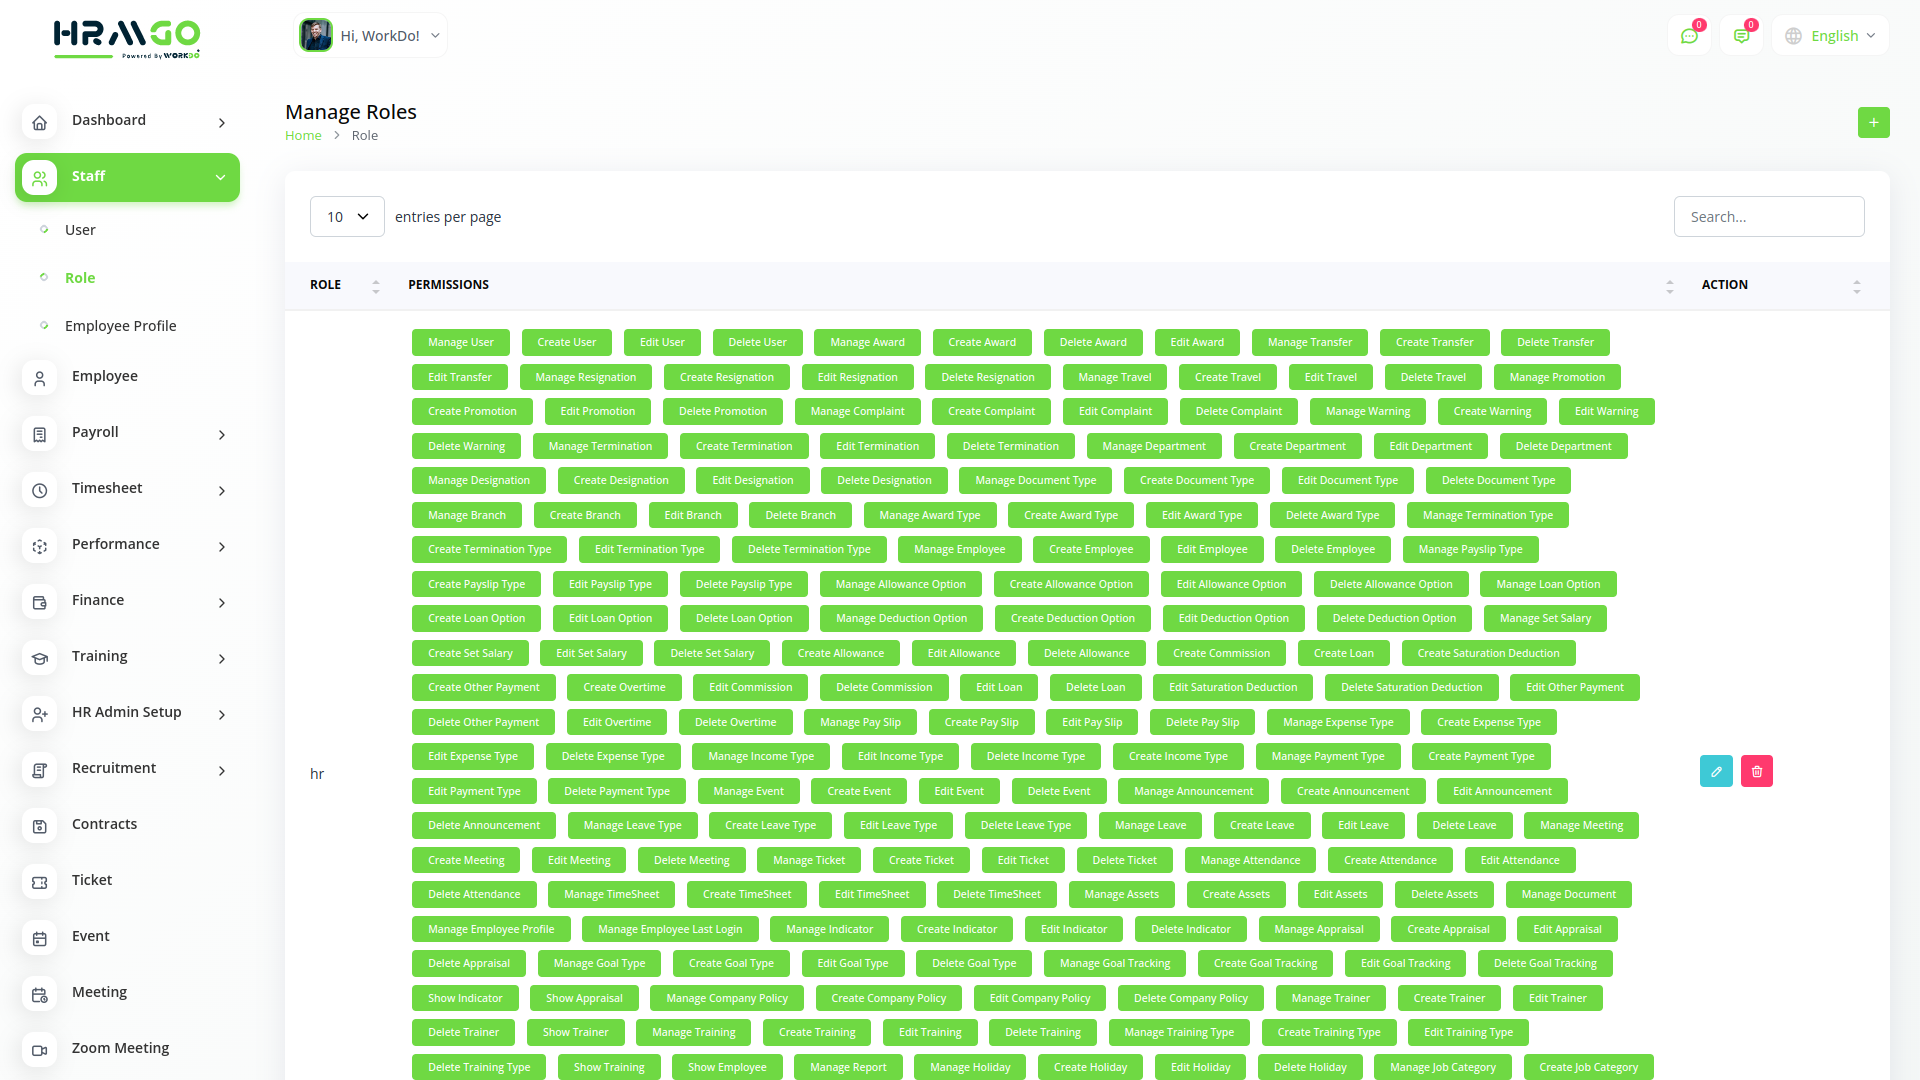Click the pencil edit icon for hr role
The height and width of the screenshot is (1080, 1920).
click(x=1716, y=771)
